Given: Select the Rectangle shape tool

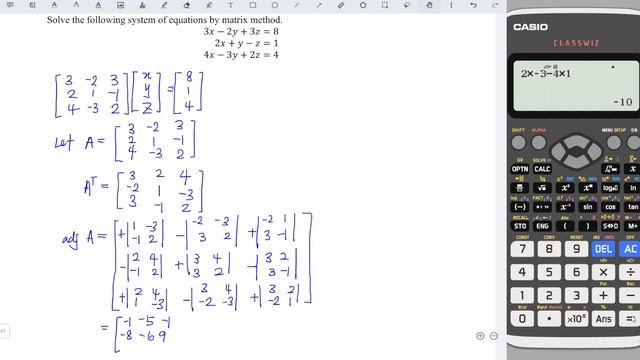Looking at the screenshot, I should coord(253,5).
